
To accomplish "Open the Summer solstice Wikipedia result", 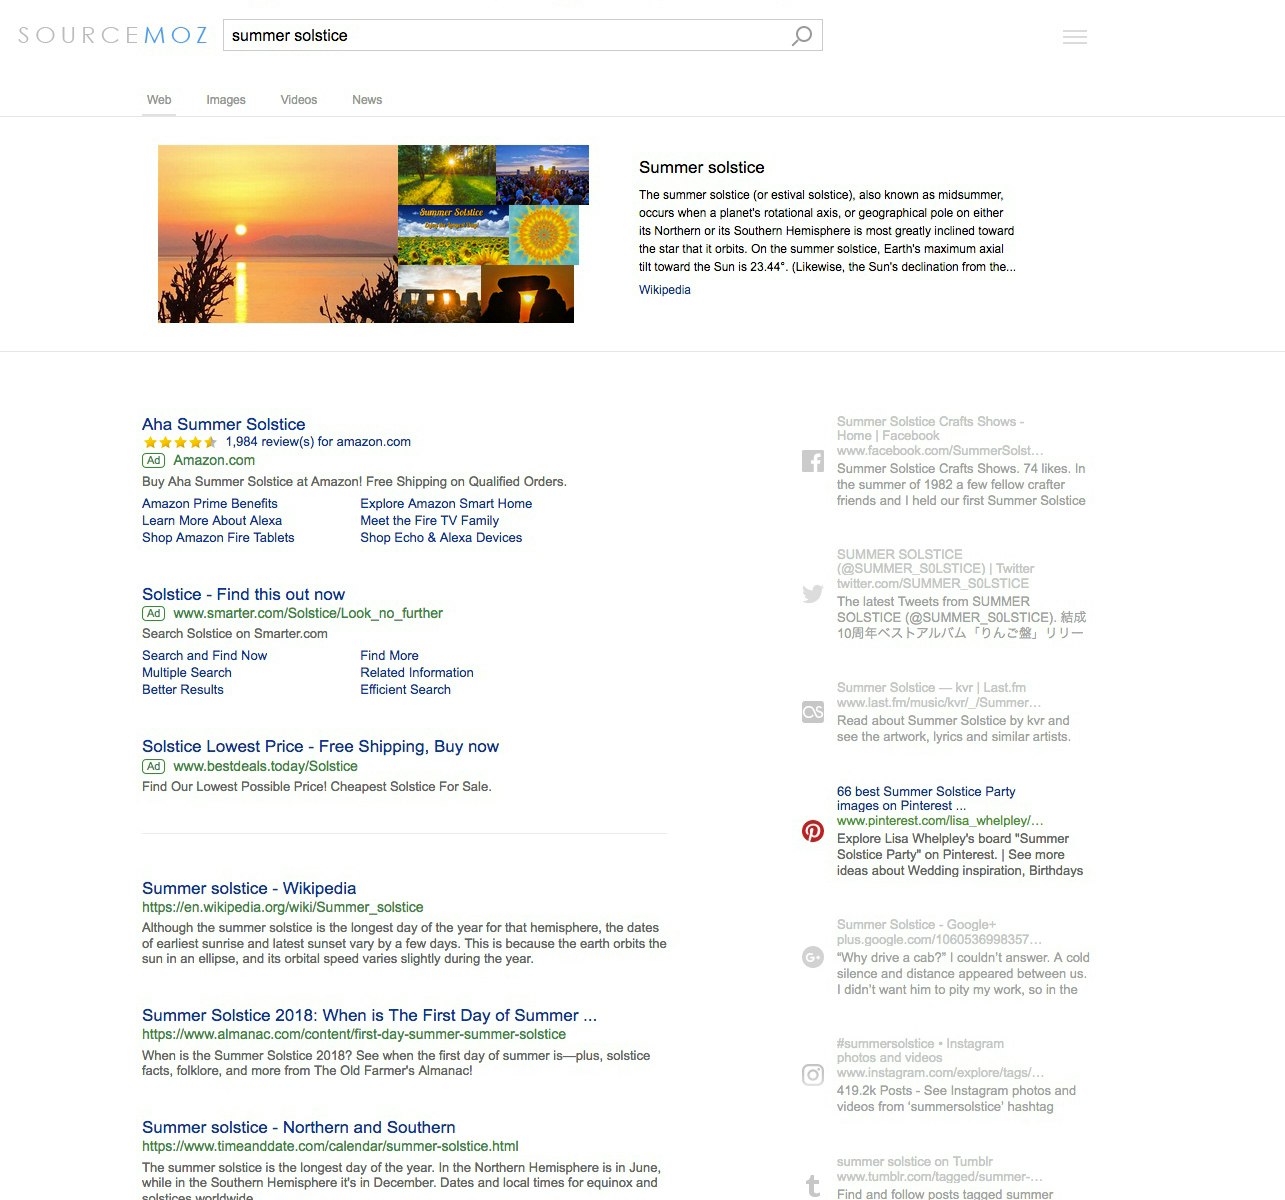I will coord(248,888).
